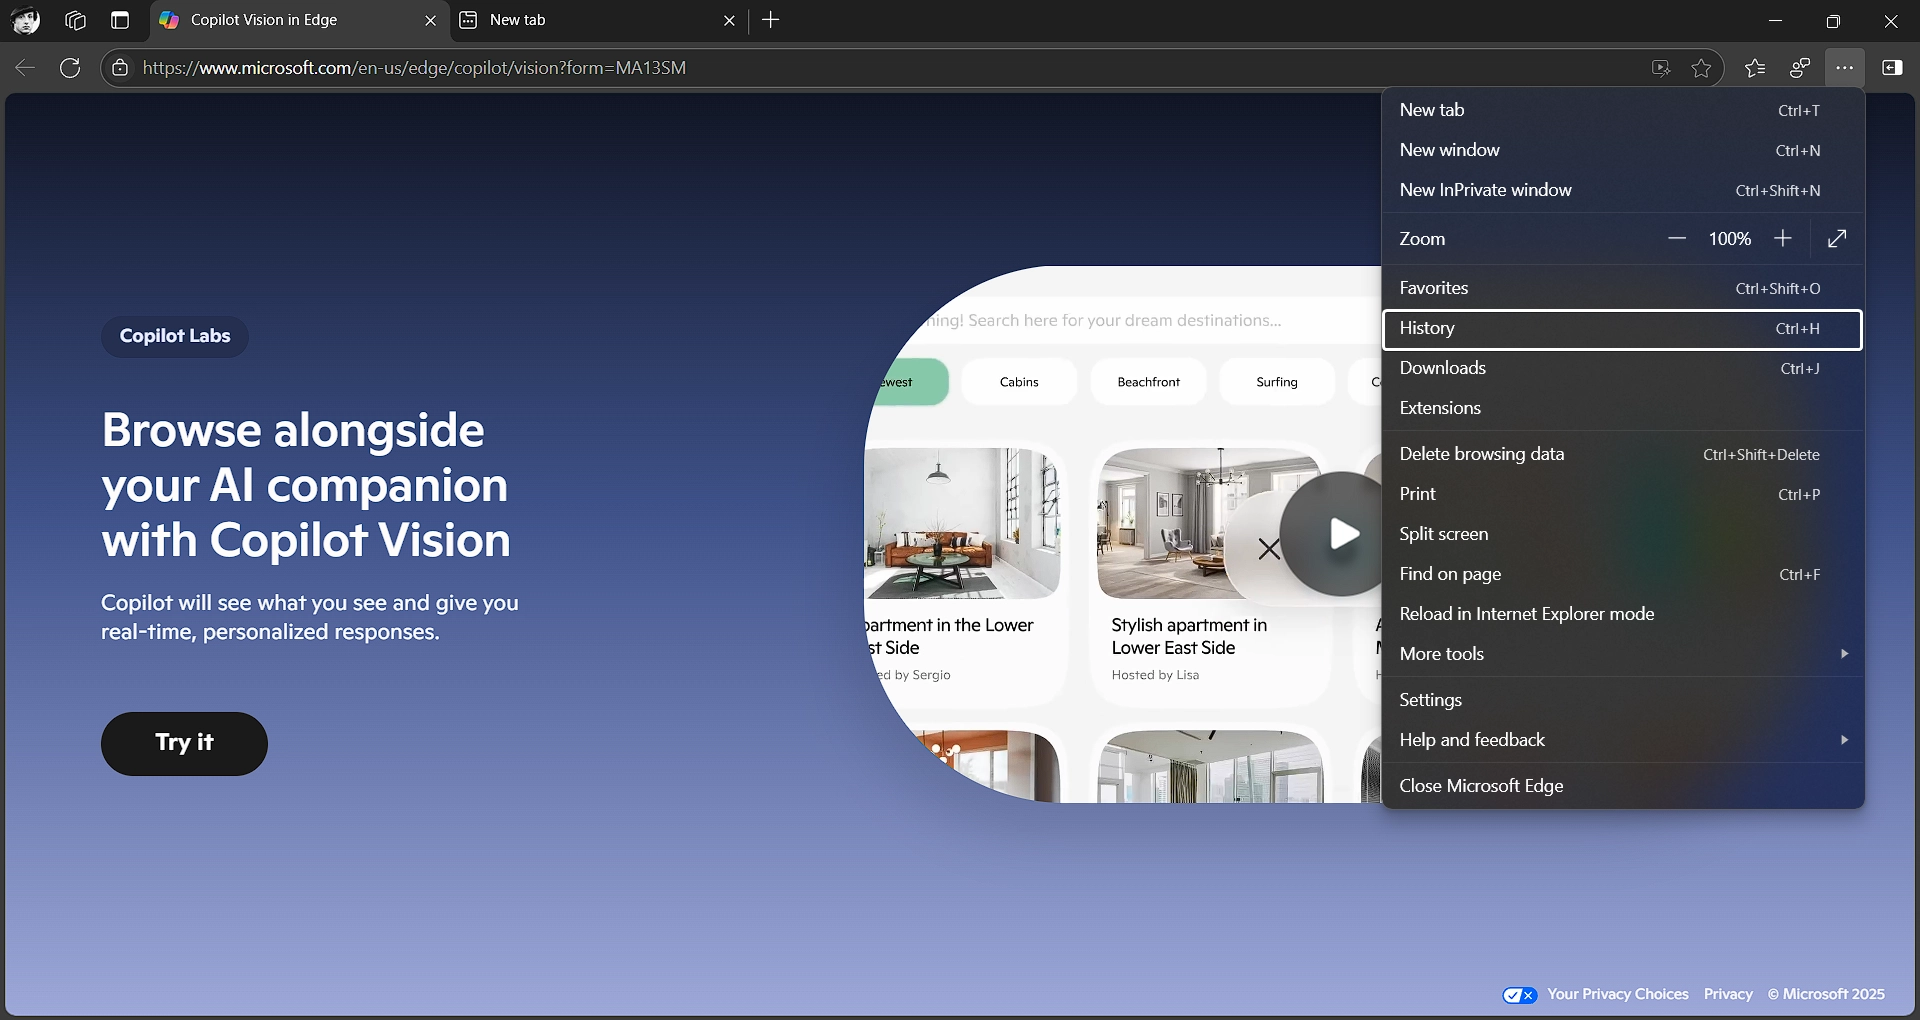Enter full screen via zoom arrow icon
The width and height of the screenshot is (1920, 1020).
pyautogui.click(x=1837, y=238)
